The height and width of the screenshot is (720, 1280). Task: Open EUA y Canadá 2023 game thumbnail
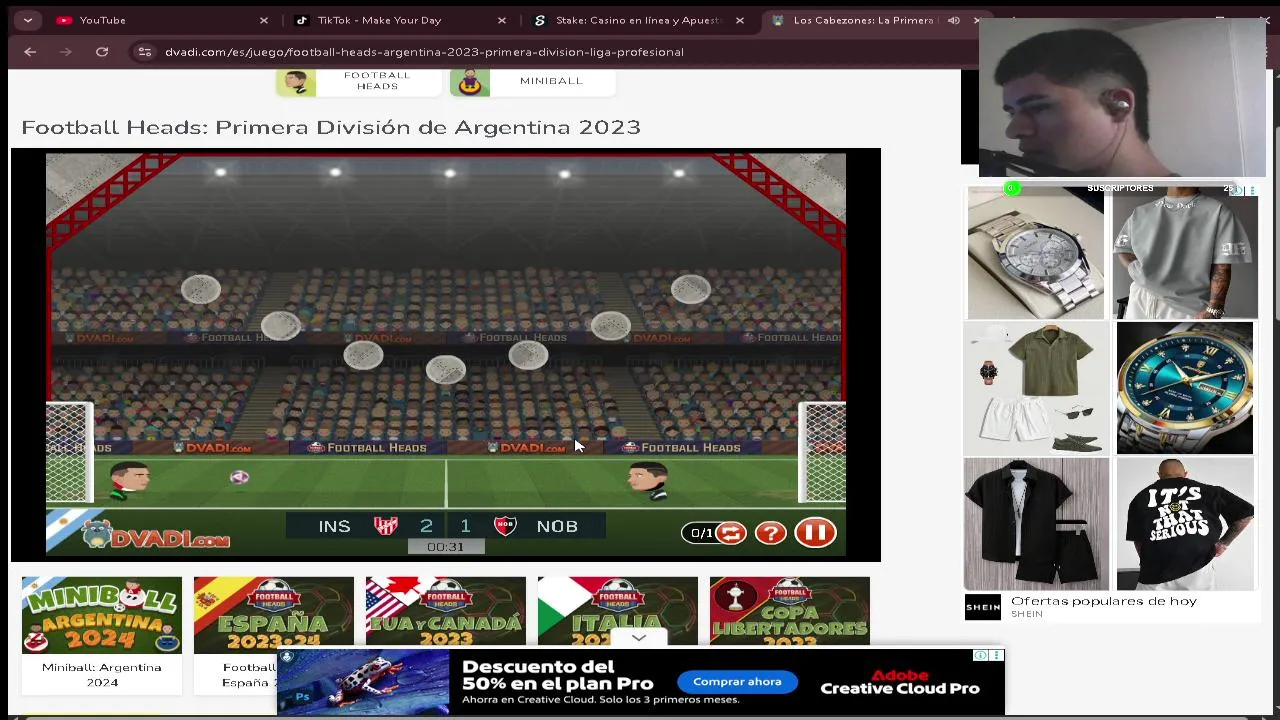(x=445, y=611)
